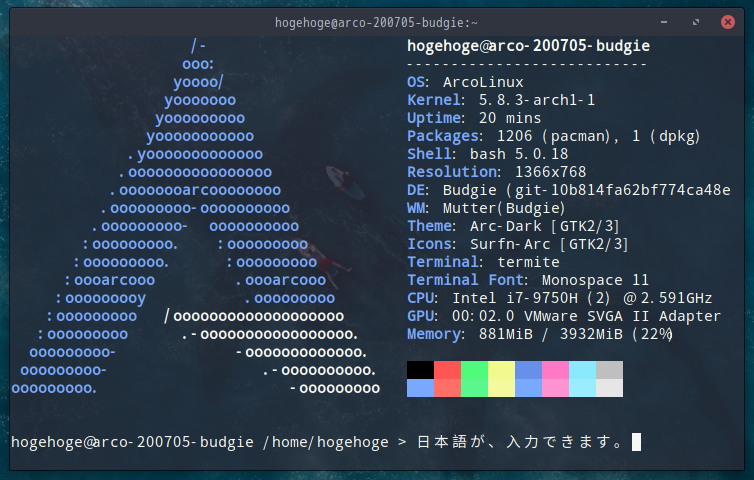Image resolution: width=754 pixels, height=480 pixels.
Task: Click the WM: Mutter(Budgie) line
Action: coord(486,208)
